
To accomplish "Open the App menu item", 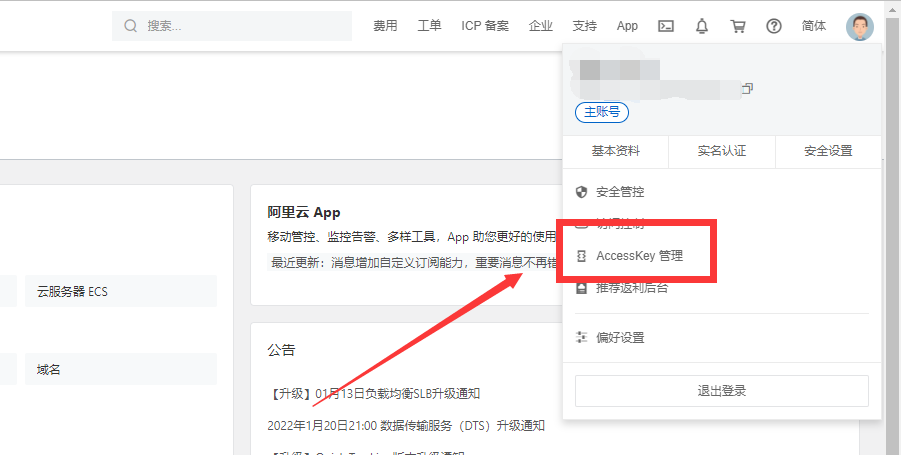I will 627,26.
